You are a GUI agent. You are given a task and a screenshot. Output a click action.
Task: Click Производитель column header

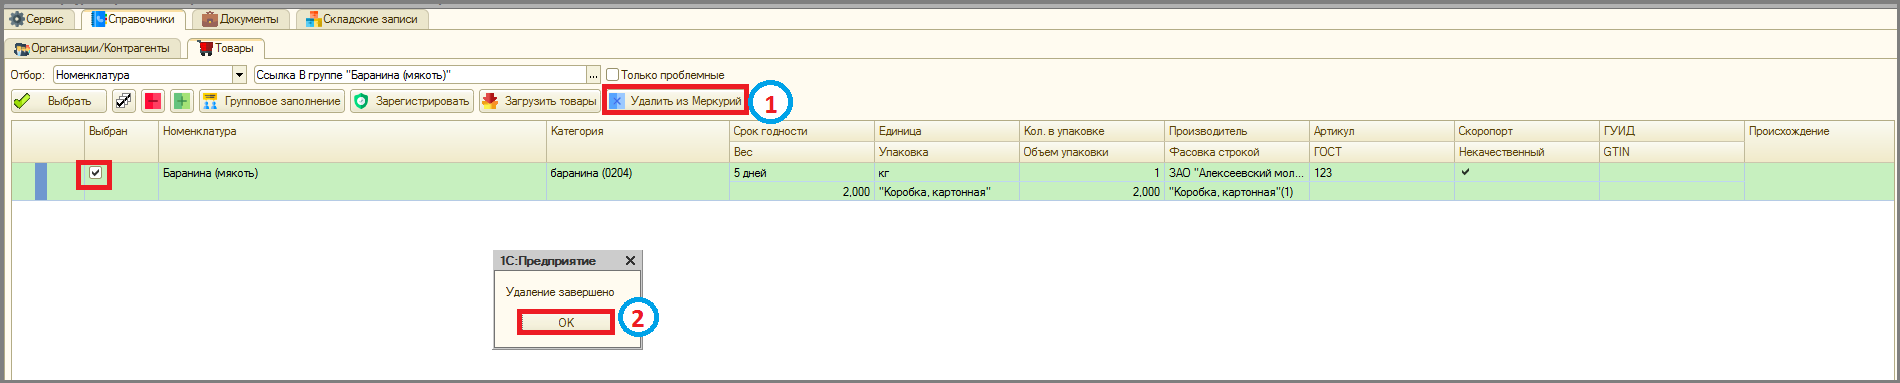coord(1237,131)
